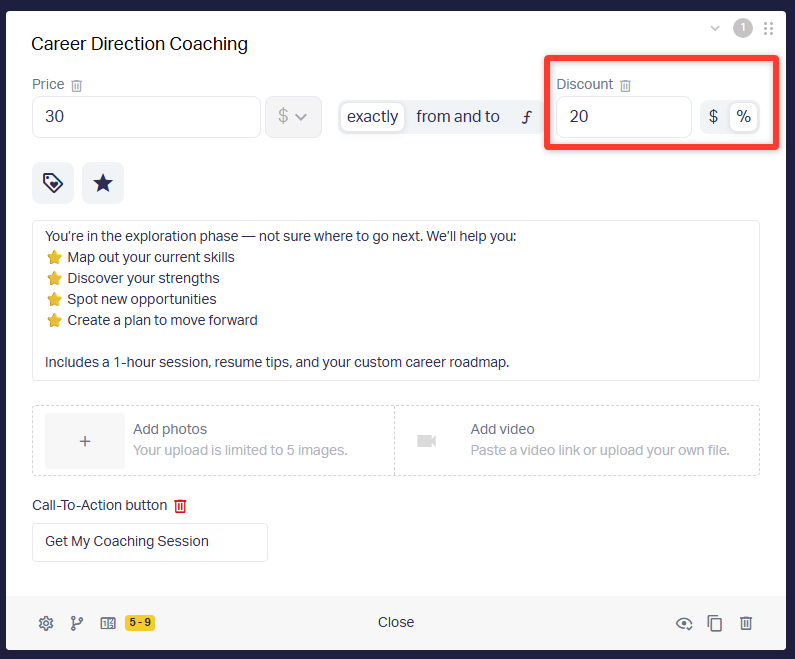Collapse block with top chevron arrow
This screenshot has width=795, height=659.
(x=715, y=28)
